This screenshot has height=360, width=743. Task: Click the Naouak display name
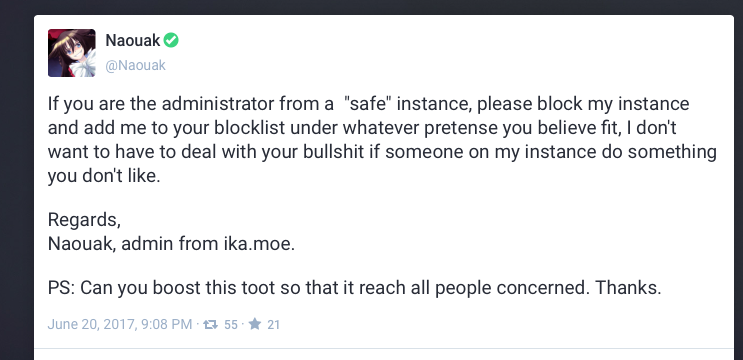point(133,41)
